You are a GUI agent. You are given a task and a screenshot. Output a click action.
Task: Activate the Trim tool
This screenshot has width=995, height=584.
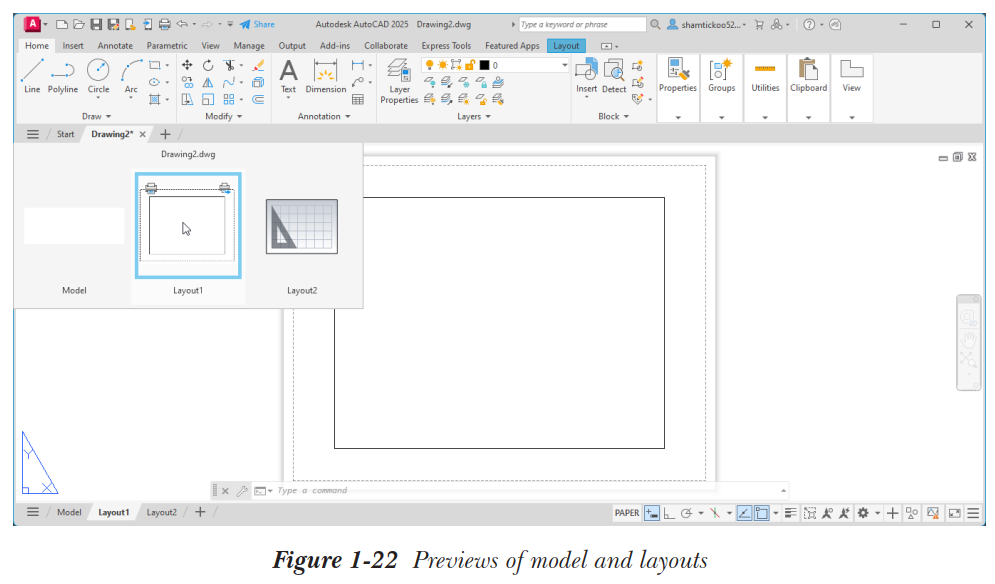tap(229, 65)
